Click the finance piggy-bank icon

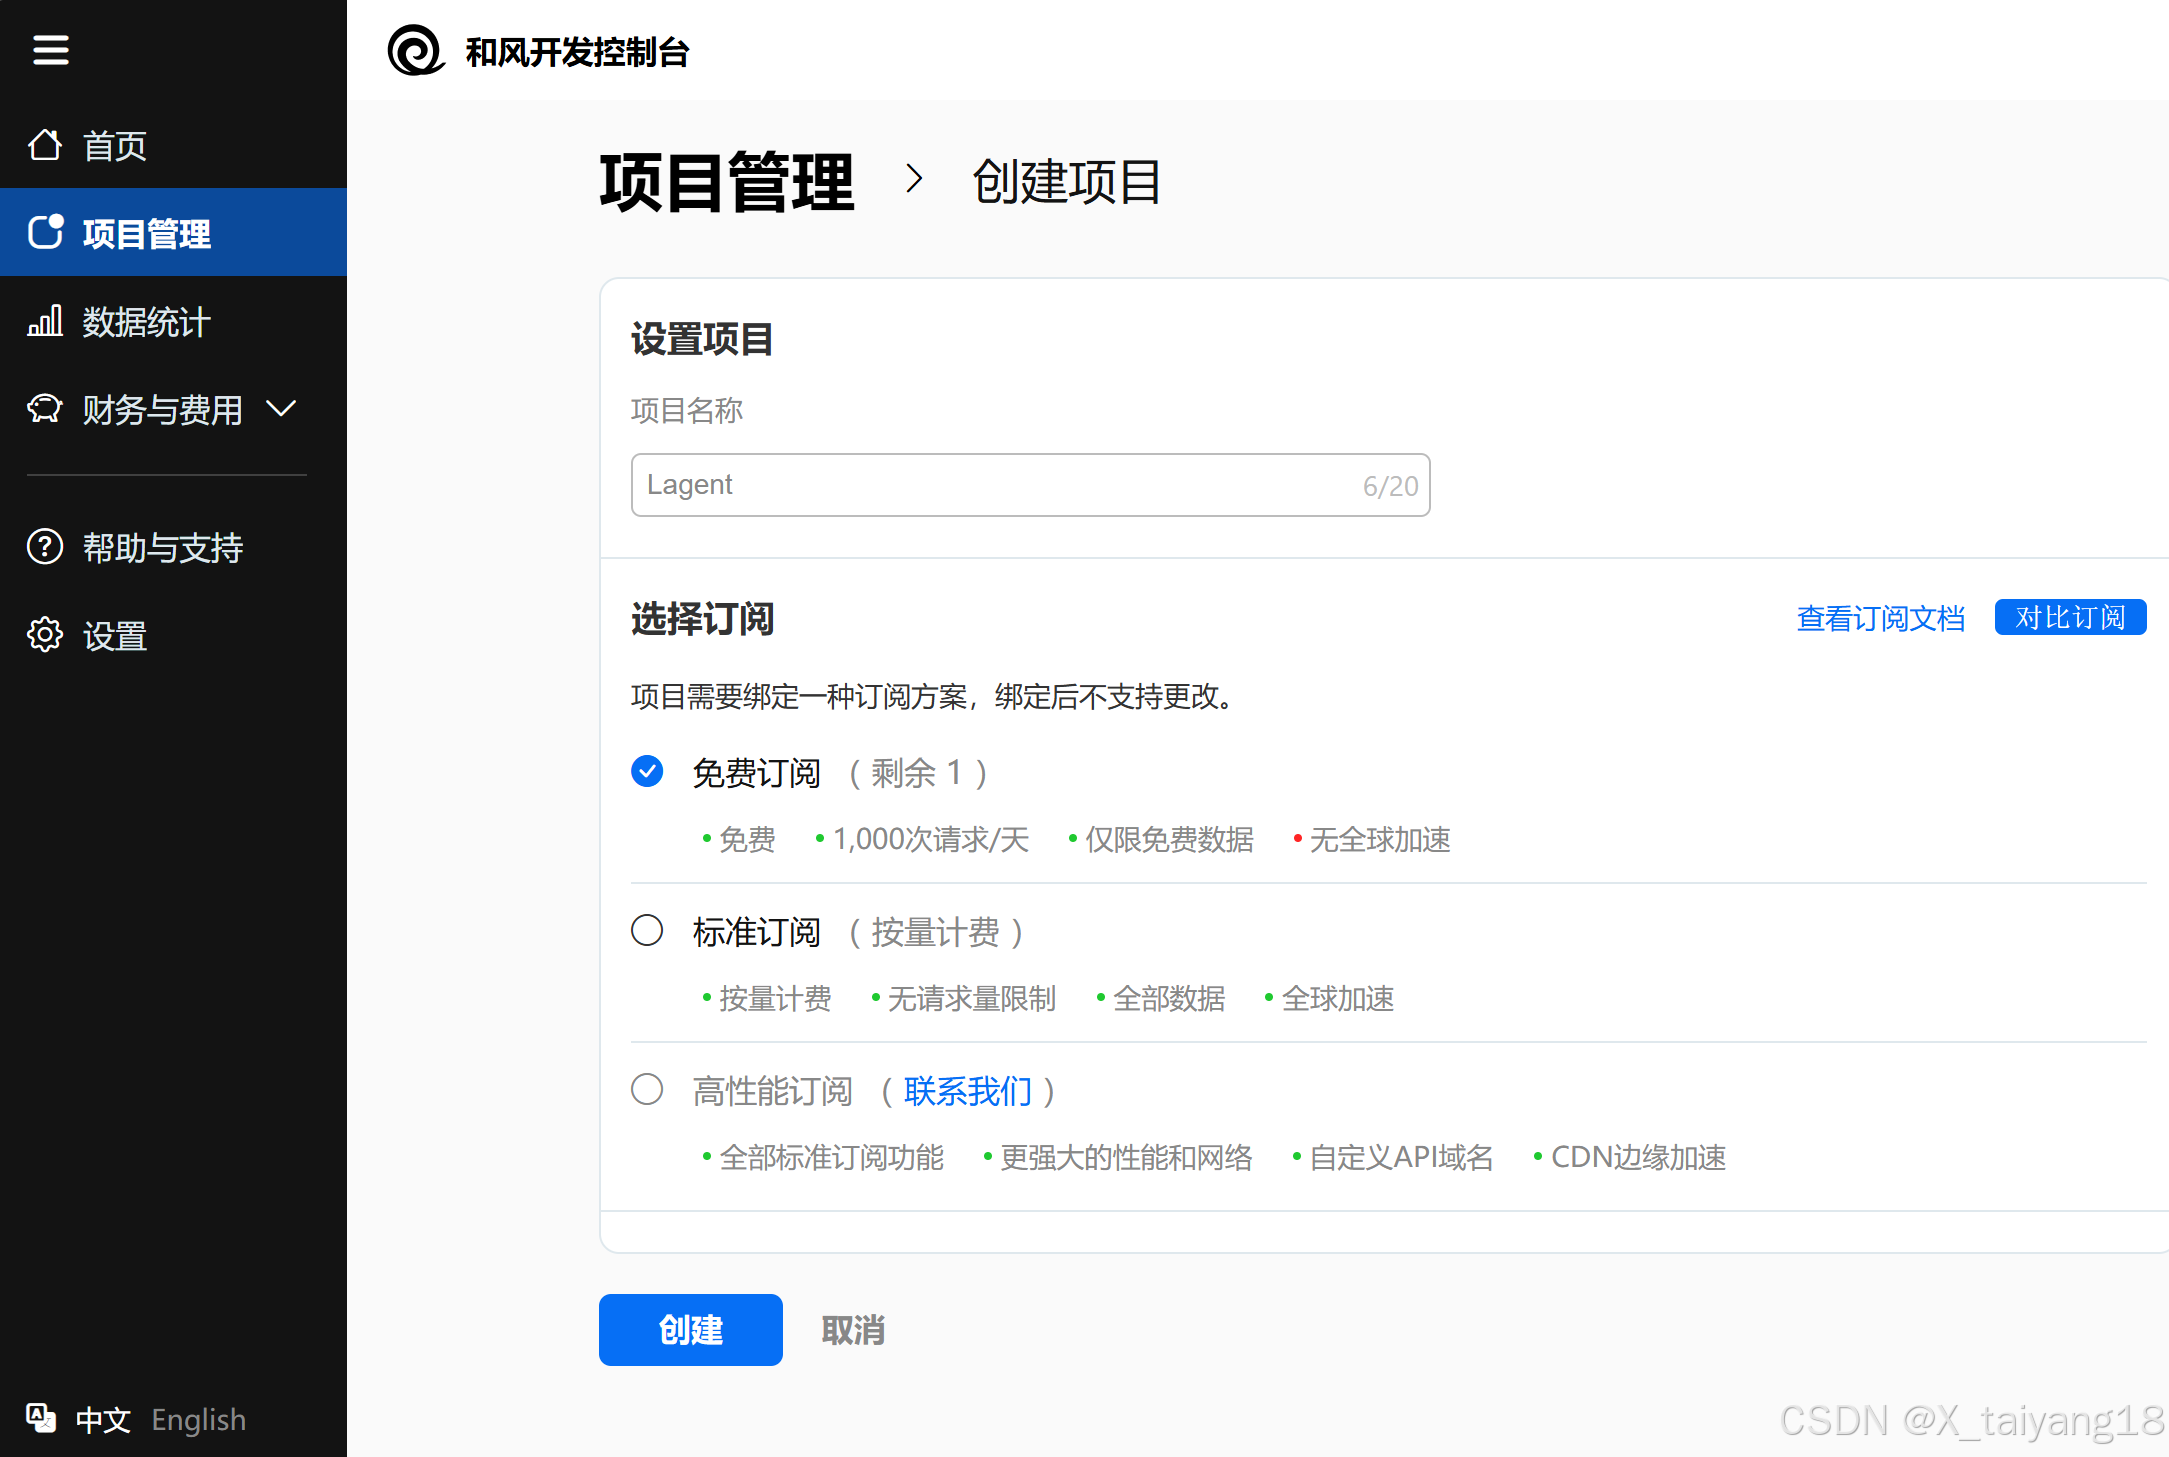45,409
